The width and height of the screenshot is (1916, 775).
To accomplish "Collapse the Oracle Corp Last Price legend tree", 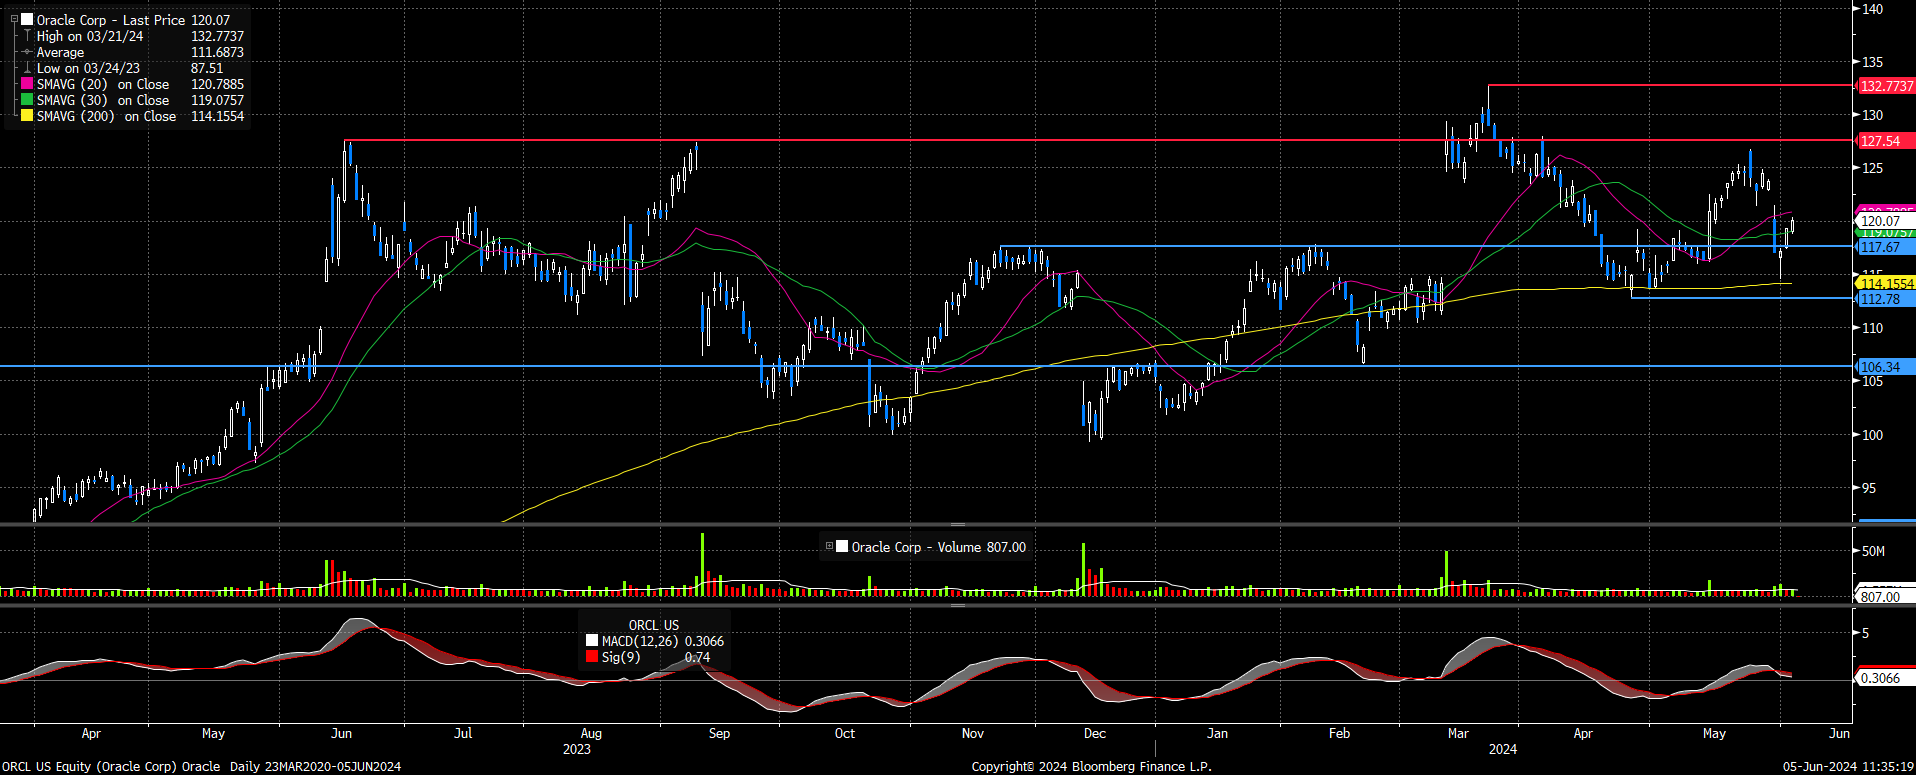I will click(14, 19).
